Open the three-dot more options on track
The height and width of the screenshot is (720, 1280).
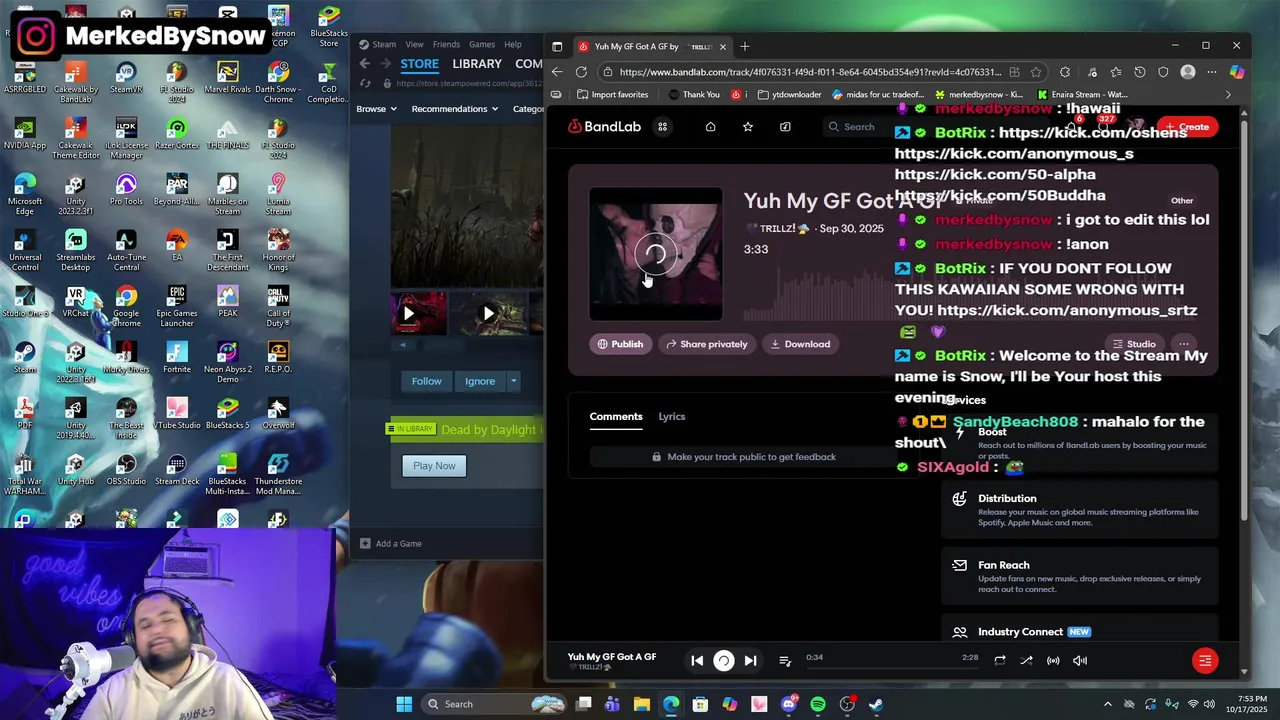1184,344
